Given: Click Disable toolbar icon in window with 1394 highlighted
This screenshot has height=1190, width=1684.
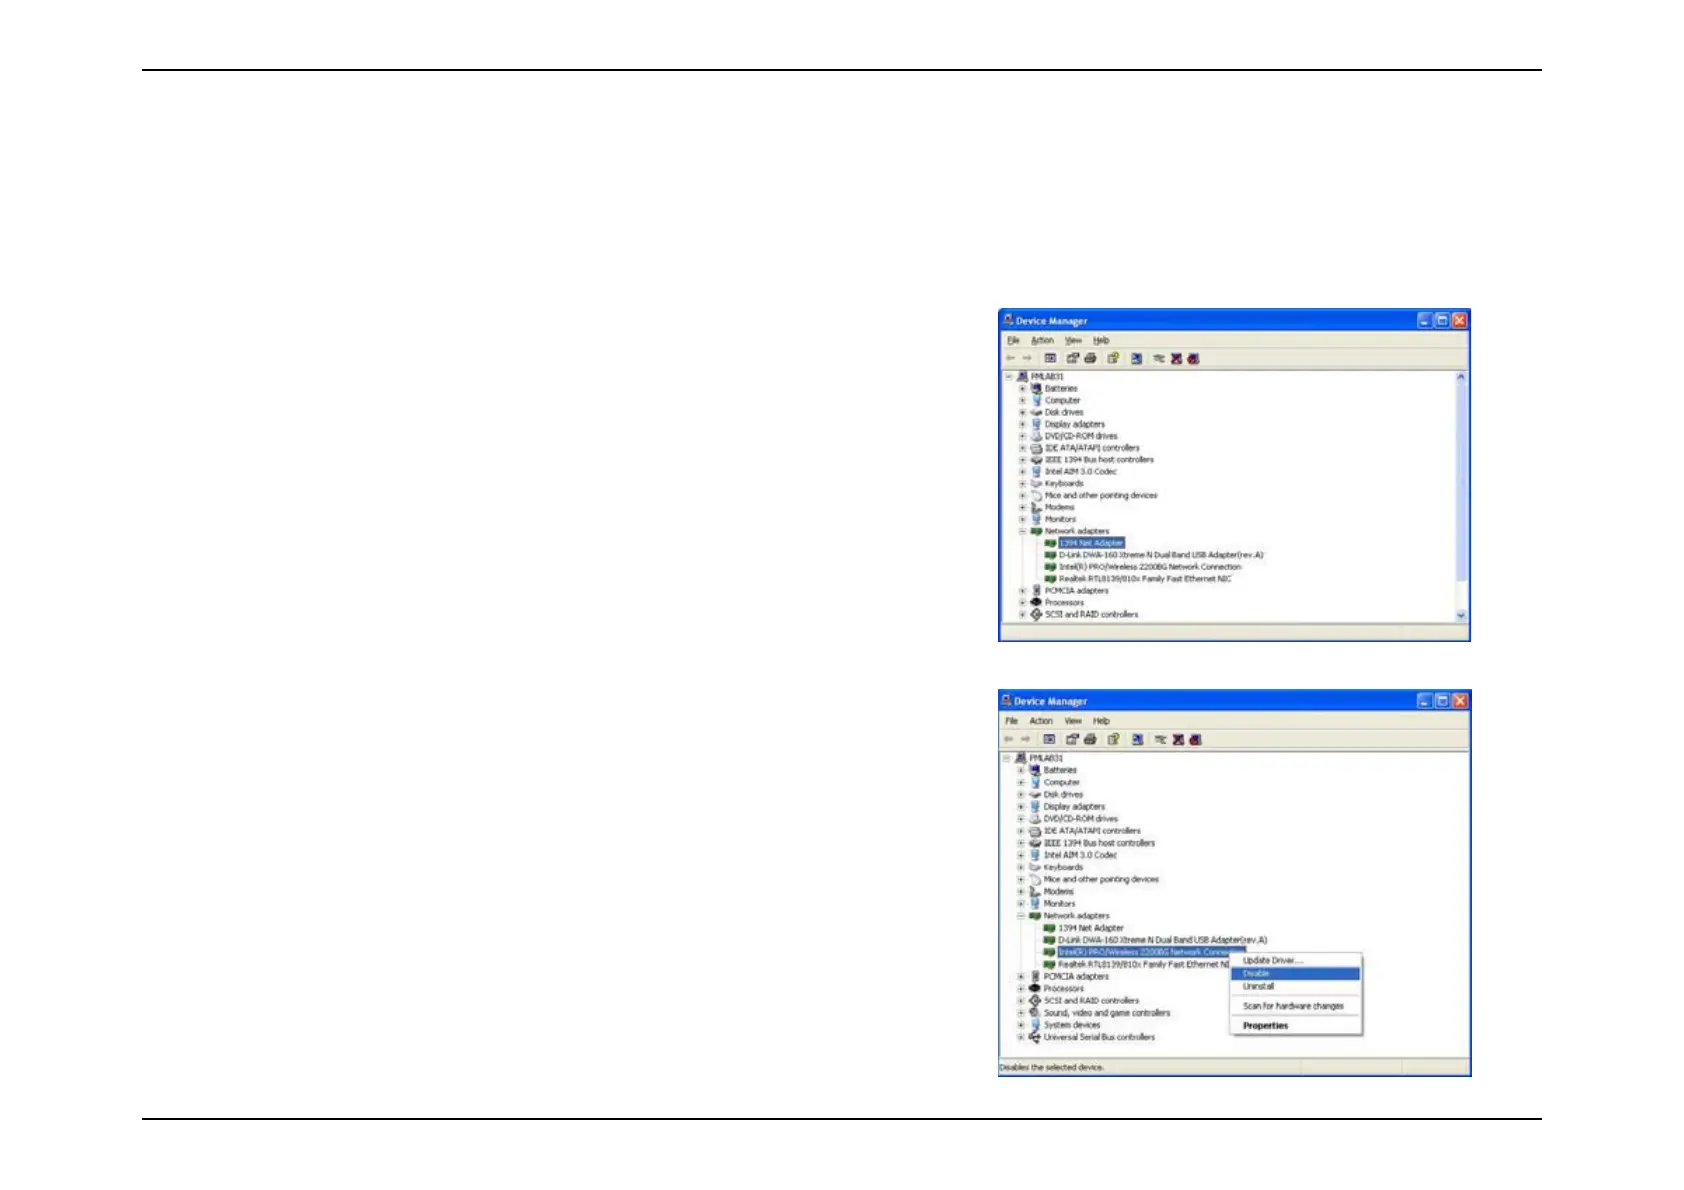Looking at the screenshot, I should [x=1194, y=358].
